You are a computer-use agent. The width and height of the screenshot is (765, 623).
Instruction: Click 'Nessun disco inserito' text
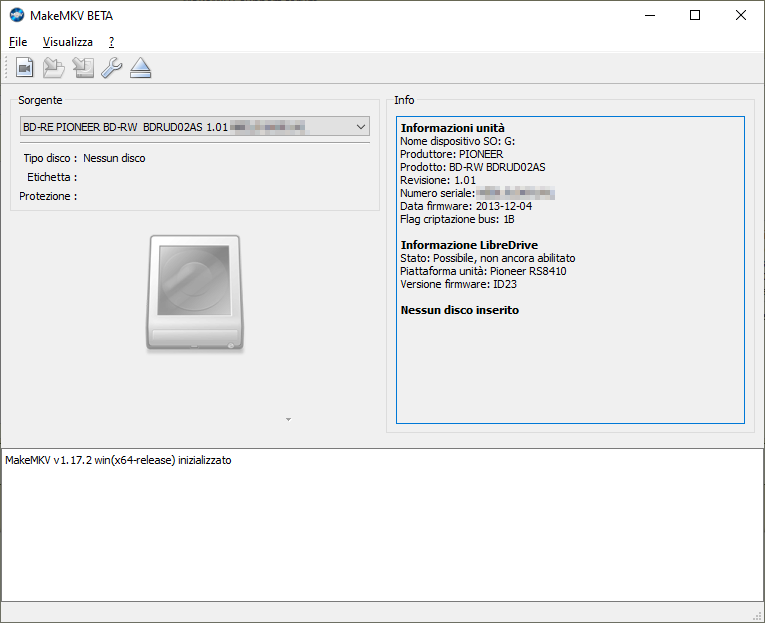[x=460, y=310]
